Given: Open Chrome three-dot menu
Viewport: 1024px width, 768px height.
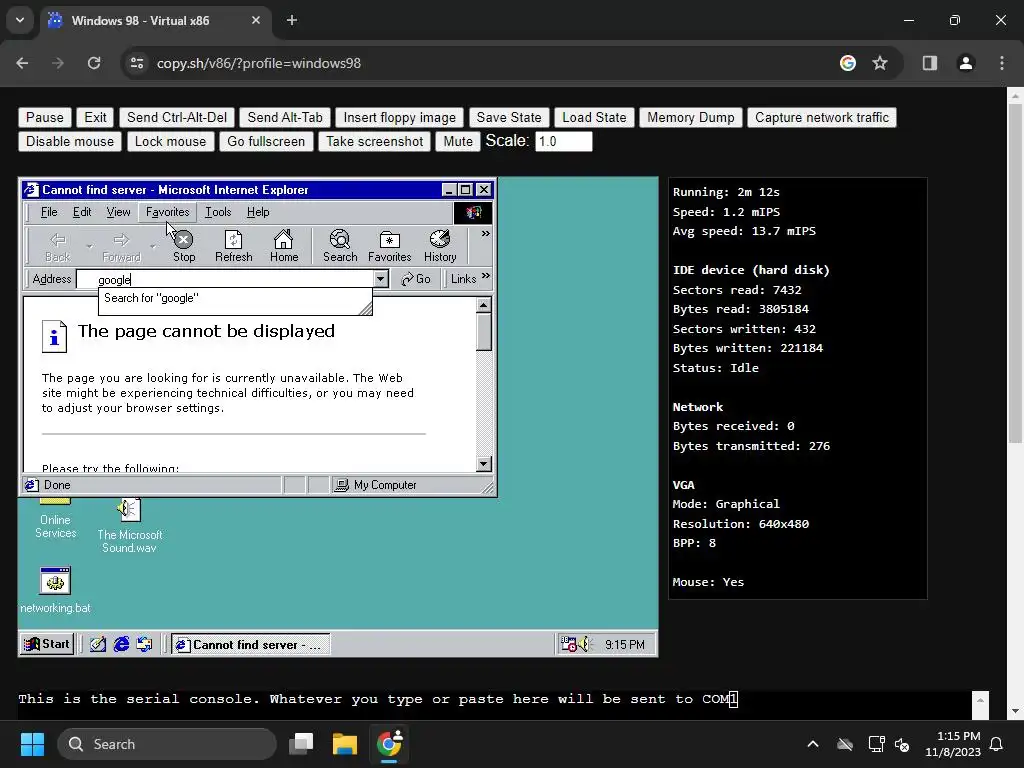Looking at the screenshot, I should [x=1002, y=63].
